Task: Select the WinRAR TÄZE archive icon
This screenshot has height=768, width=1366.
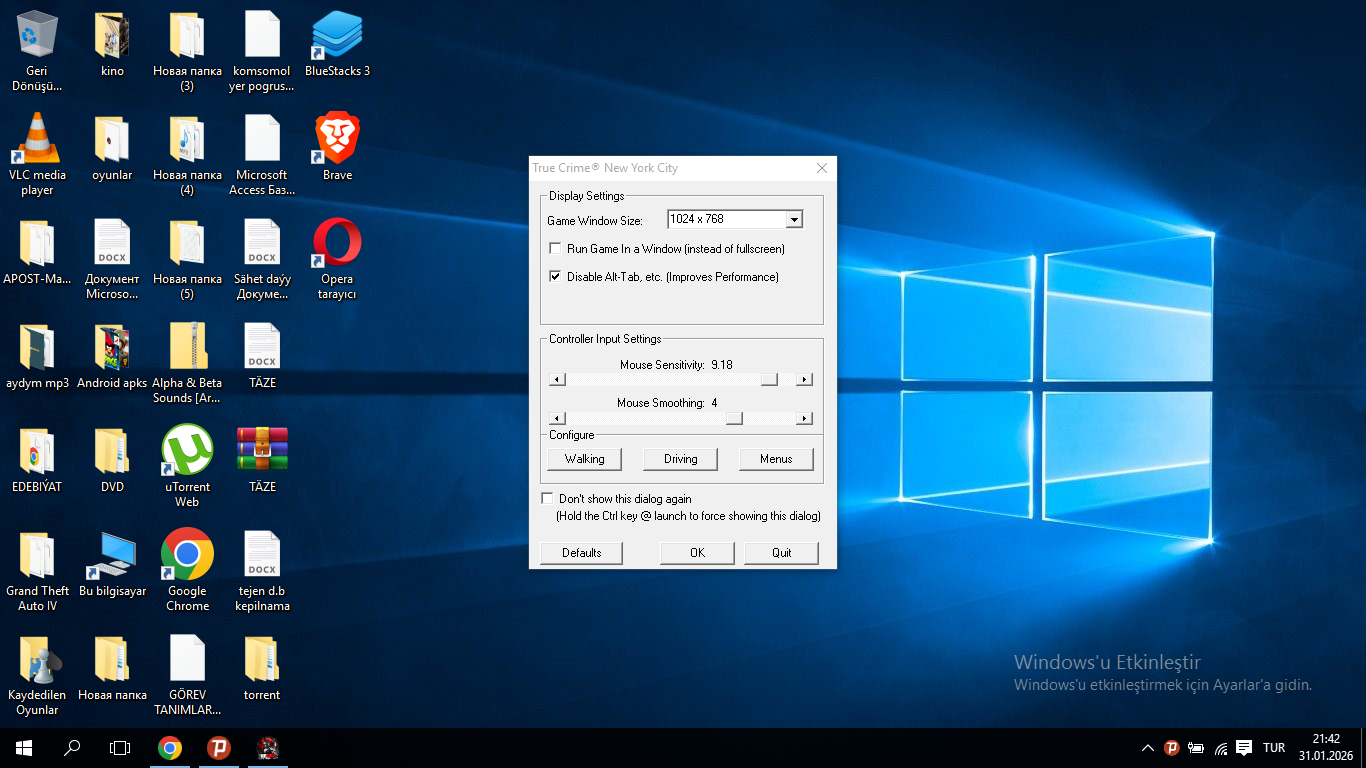Action: click(262, 461)
